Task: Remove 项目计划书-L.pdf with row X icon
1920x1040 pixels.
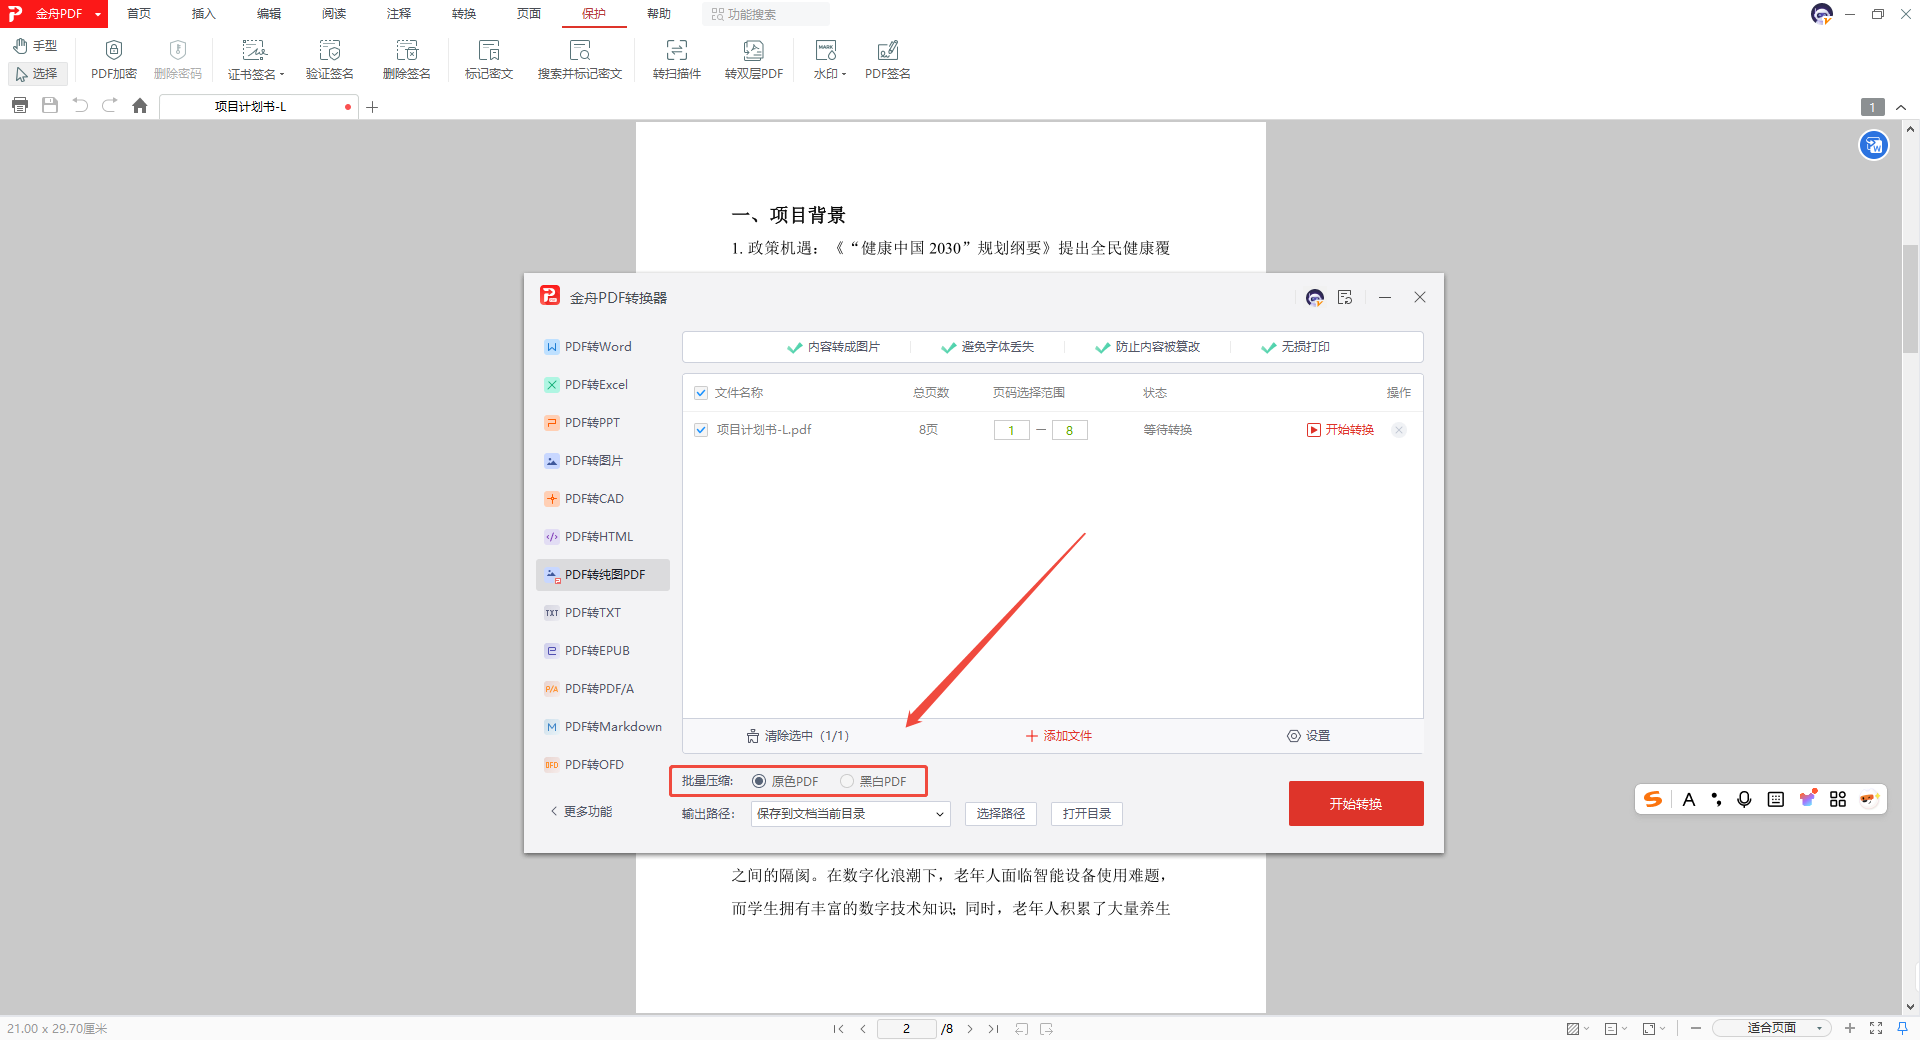Action: 1399,430
